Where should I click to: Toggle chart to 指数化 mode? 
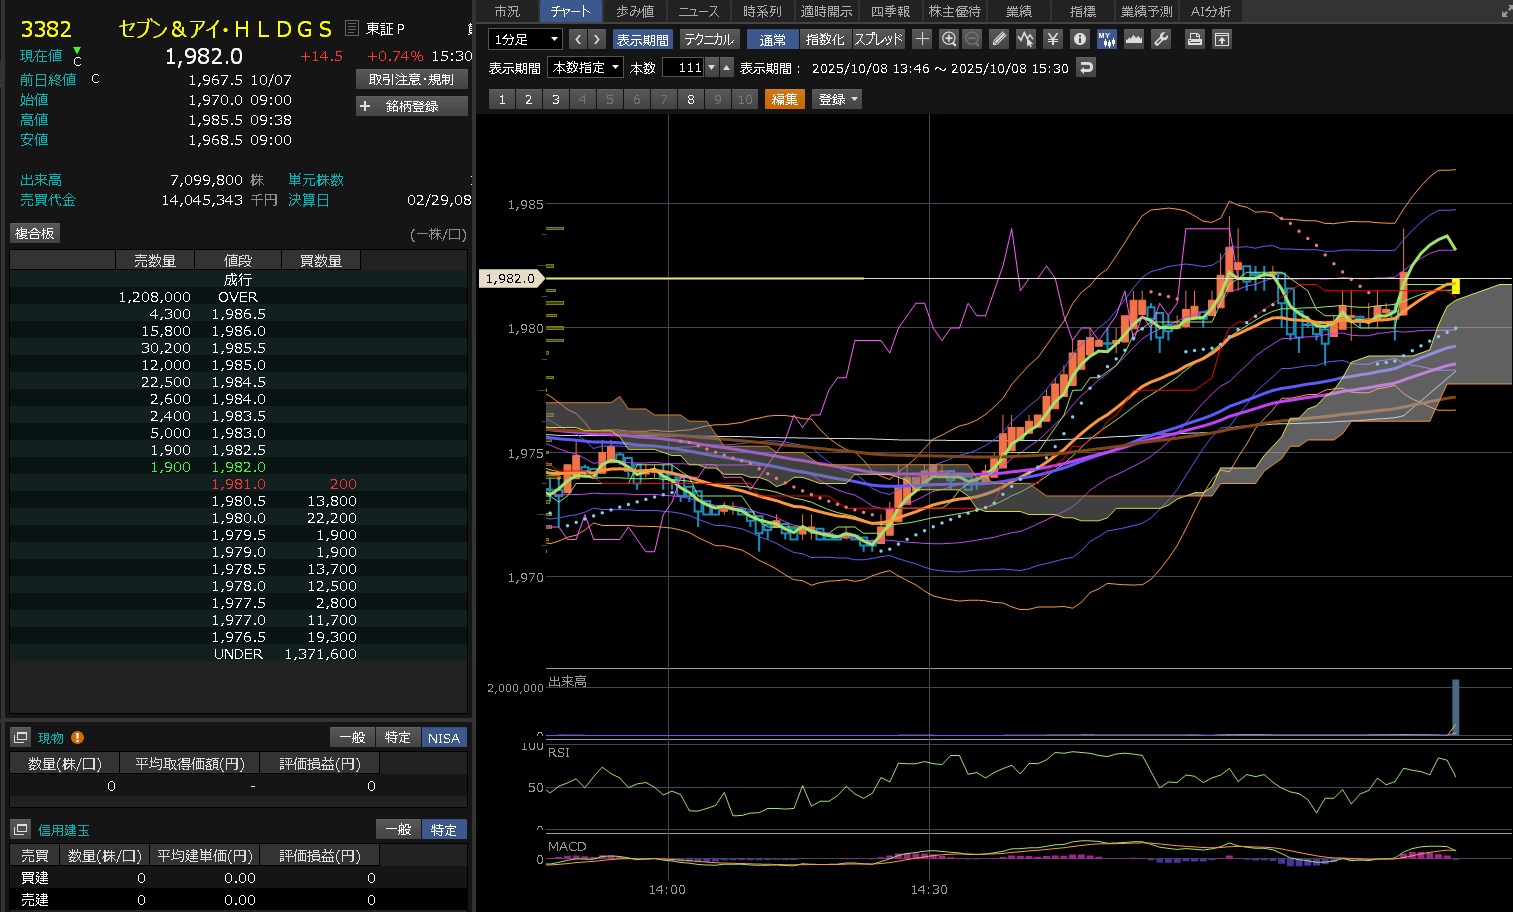point(825,39)
